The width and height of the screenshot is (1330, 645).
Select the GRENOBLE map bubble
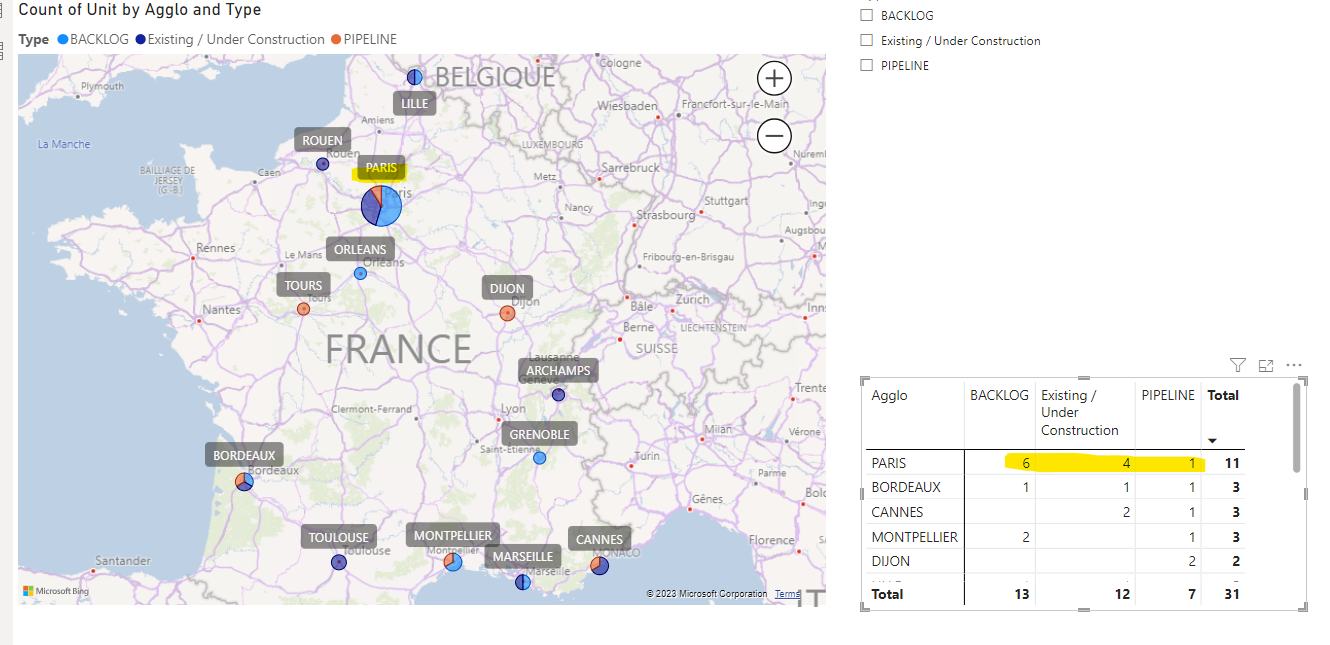[x=539, y=458]
